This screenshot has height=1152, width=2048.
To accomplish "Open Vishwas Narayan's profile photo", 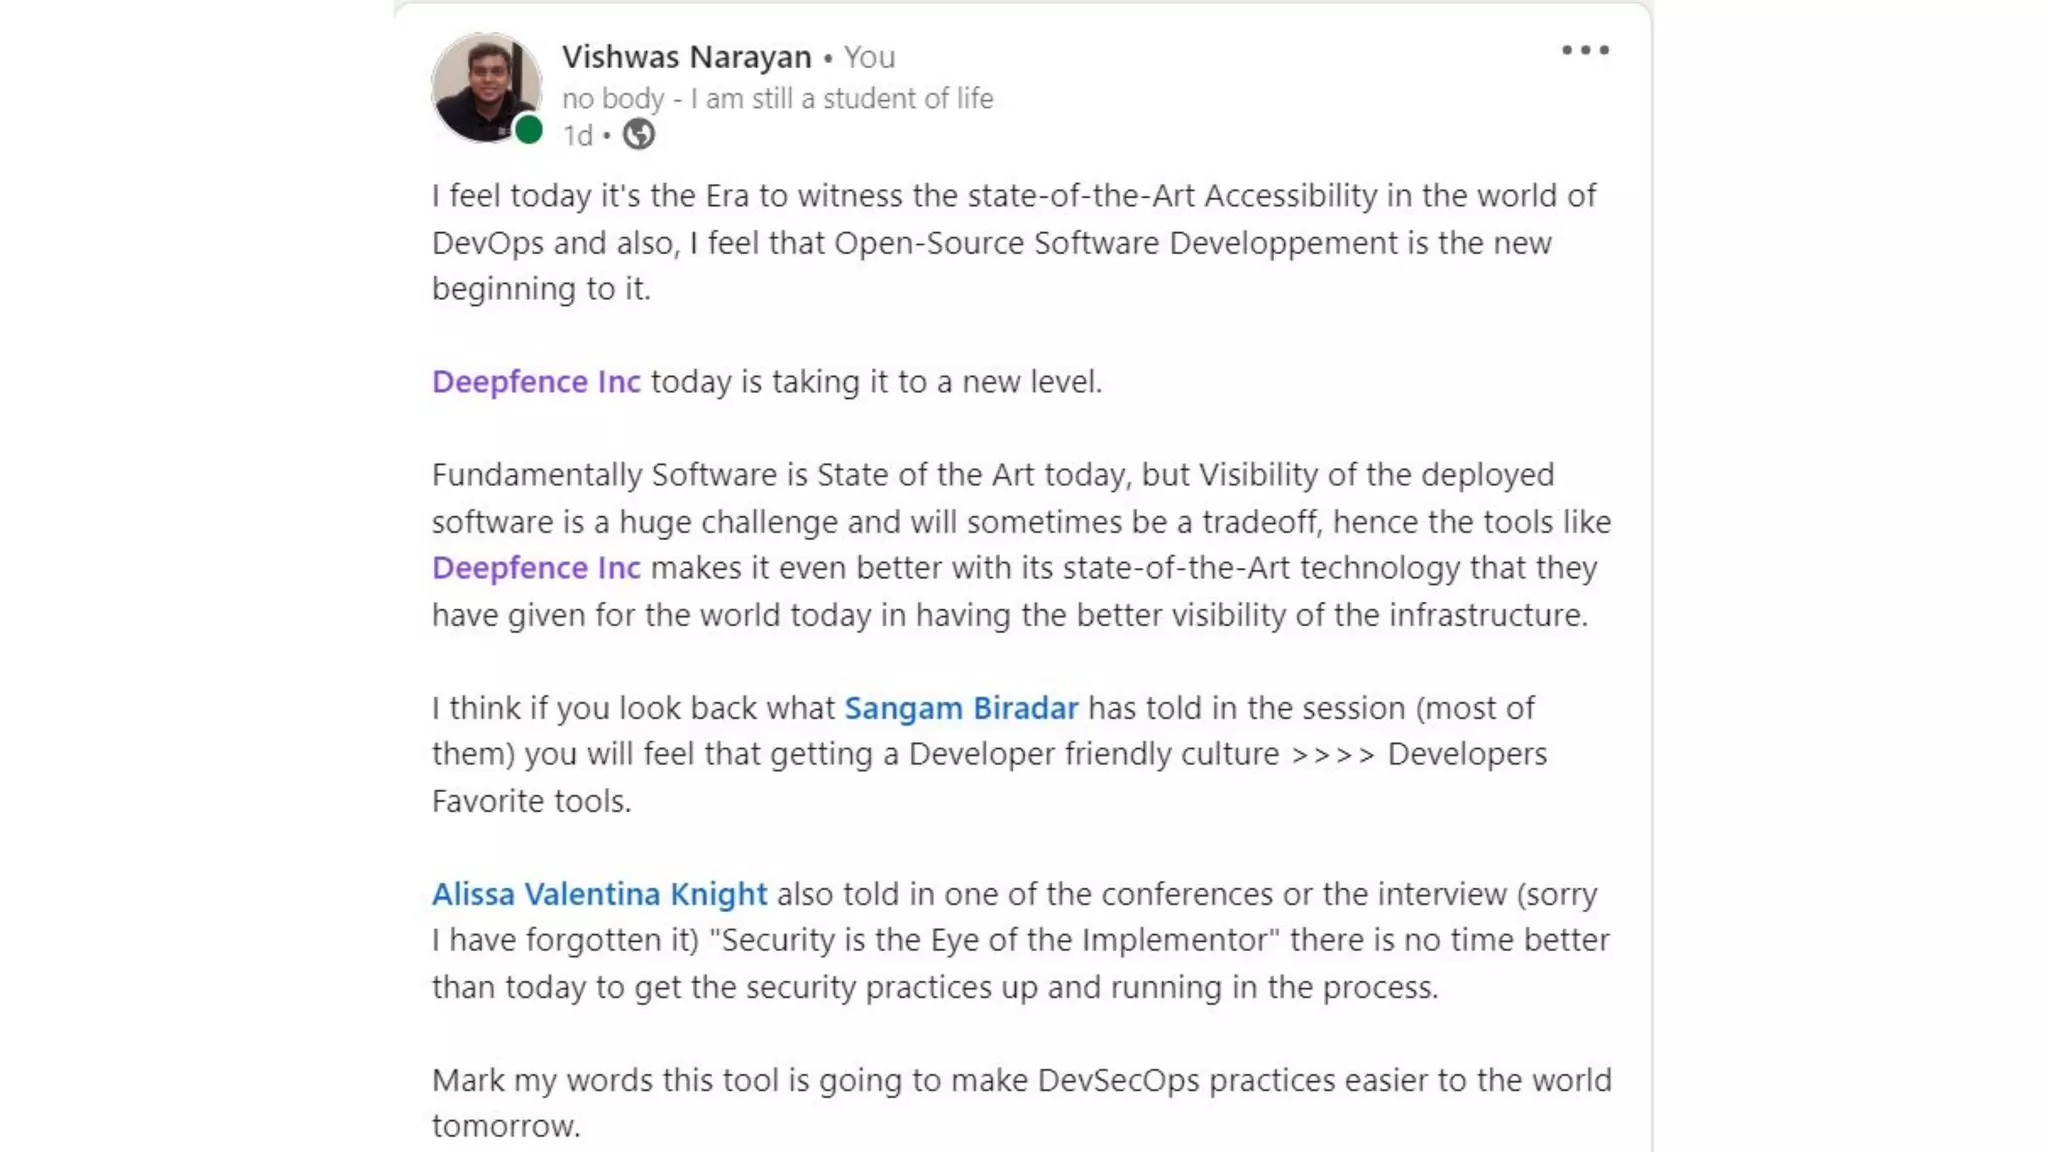I will [484, 85].
